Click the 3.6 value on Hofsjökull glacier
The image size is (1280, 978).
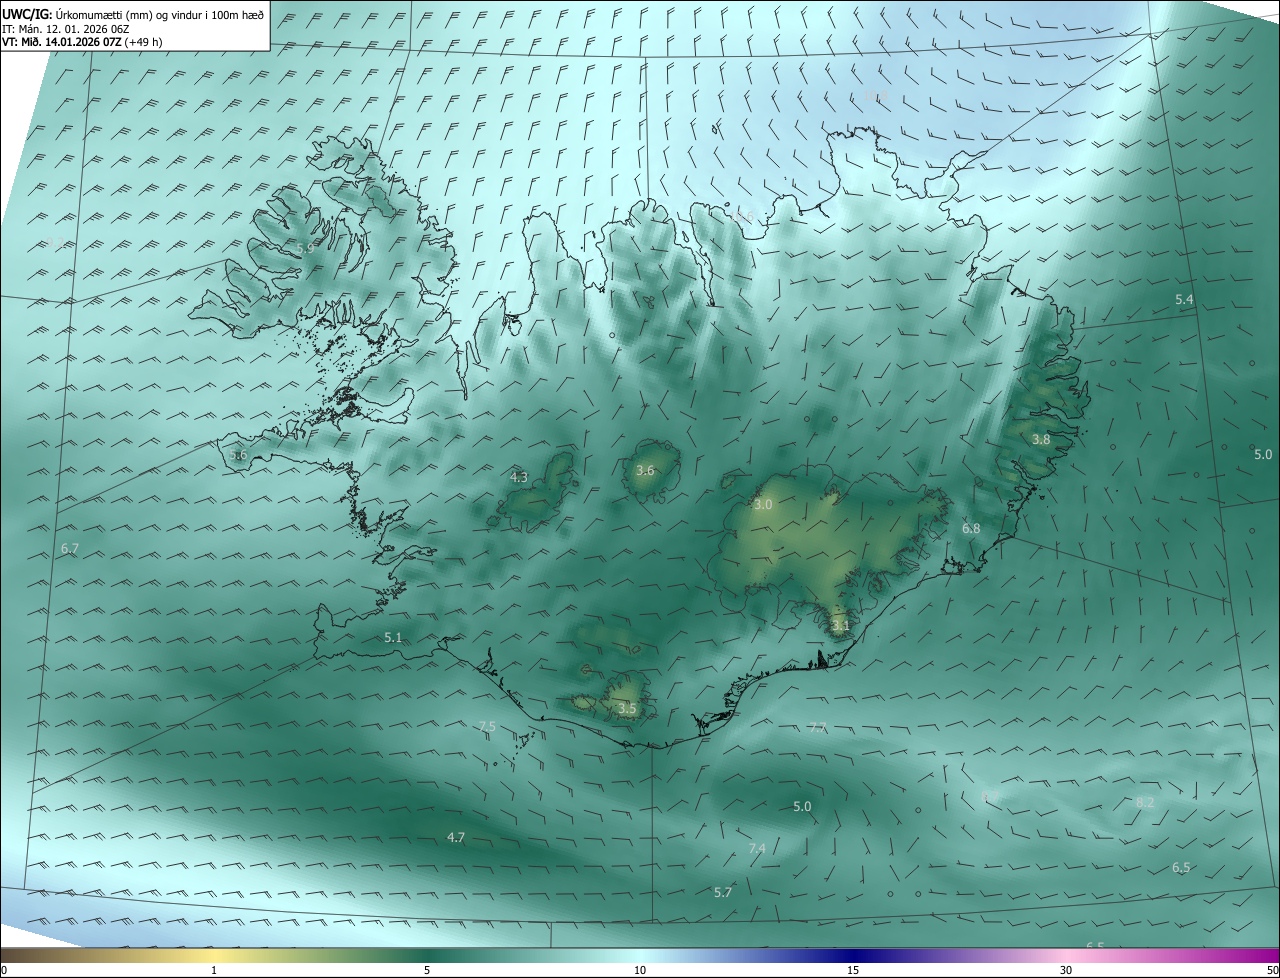645,470
